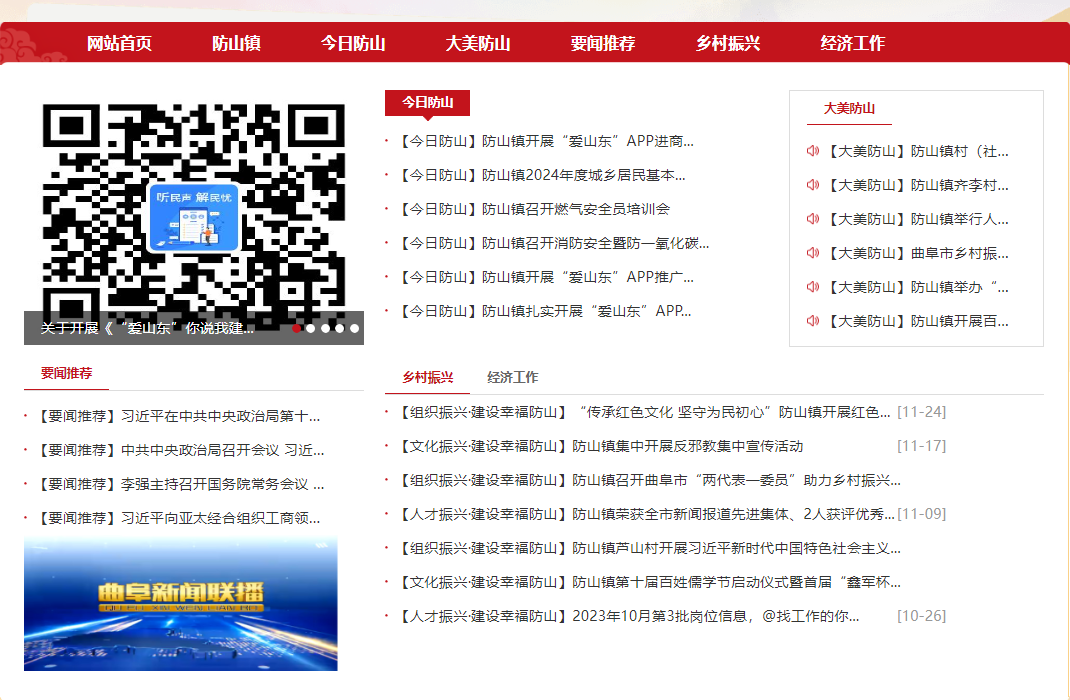
Task: Open 【大美防山】防山镇举行人... headline
Action: point(917,219)
